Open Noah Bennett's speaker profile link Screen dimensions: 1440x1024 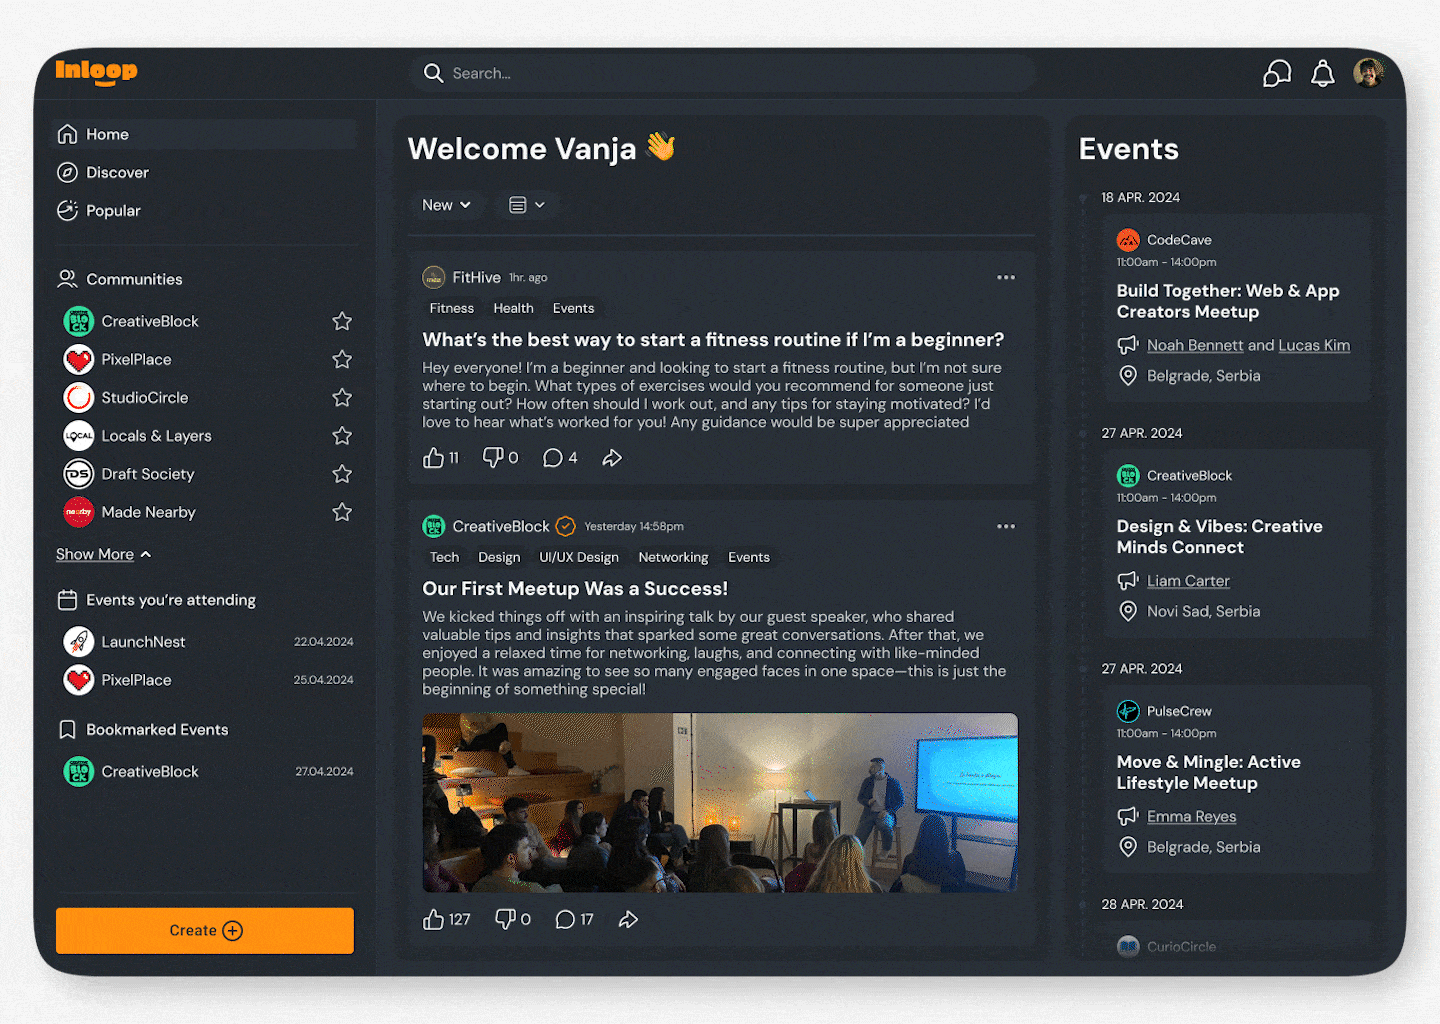tap(1195, 345)
